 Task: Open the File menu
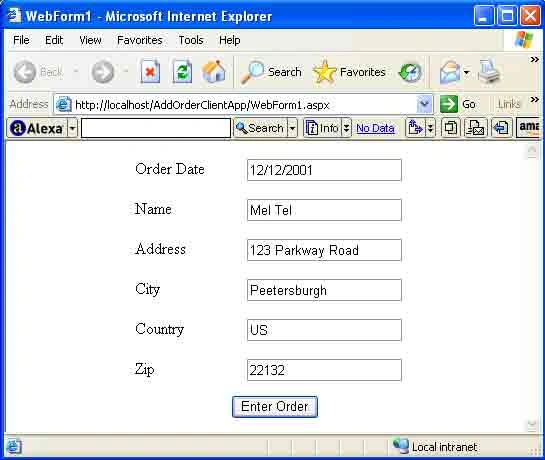(21, 40)
